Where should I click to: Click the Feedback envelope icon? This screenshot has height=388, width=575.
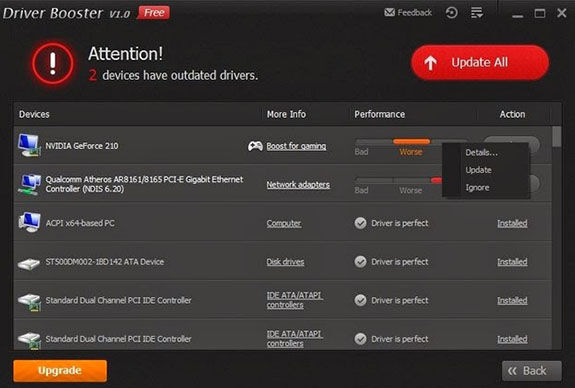pos(389,13)
